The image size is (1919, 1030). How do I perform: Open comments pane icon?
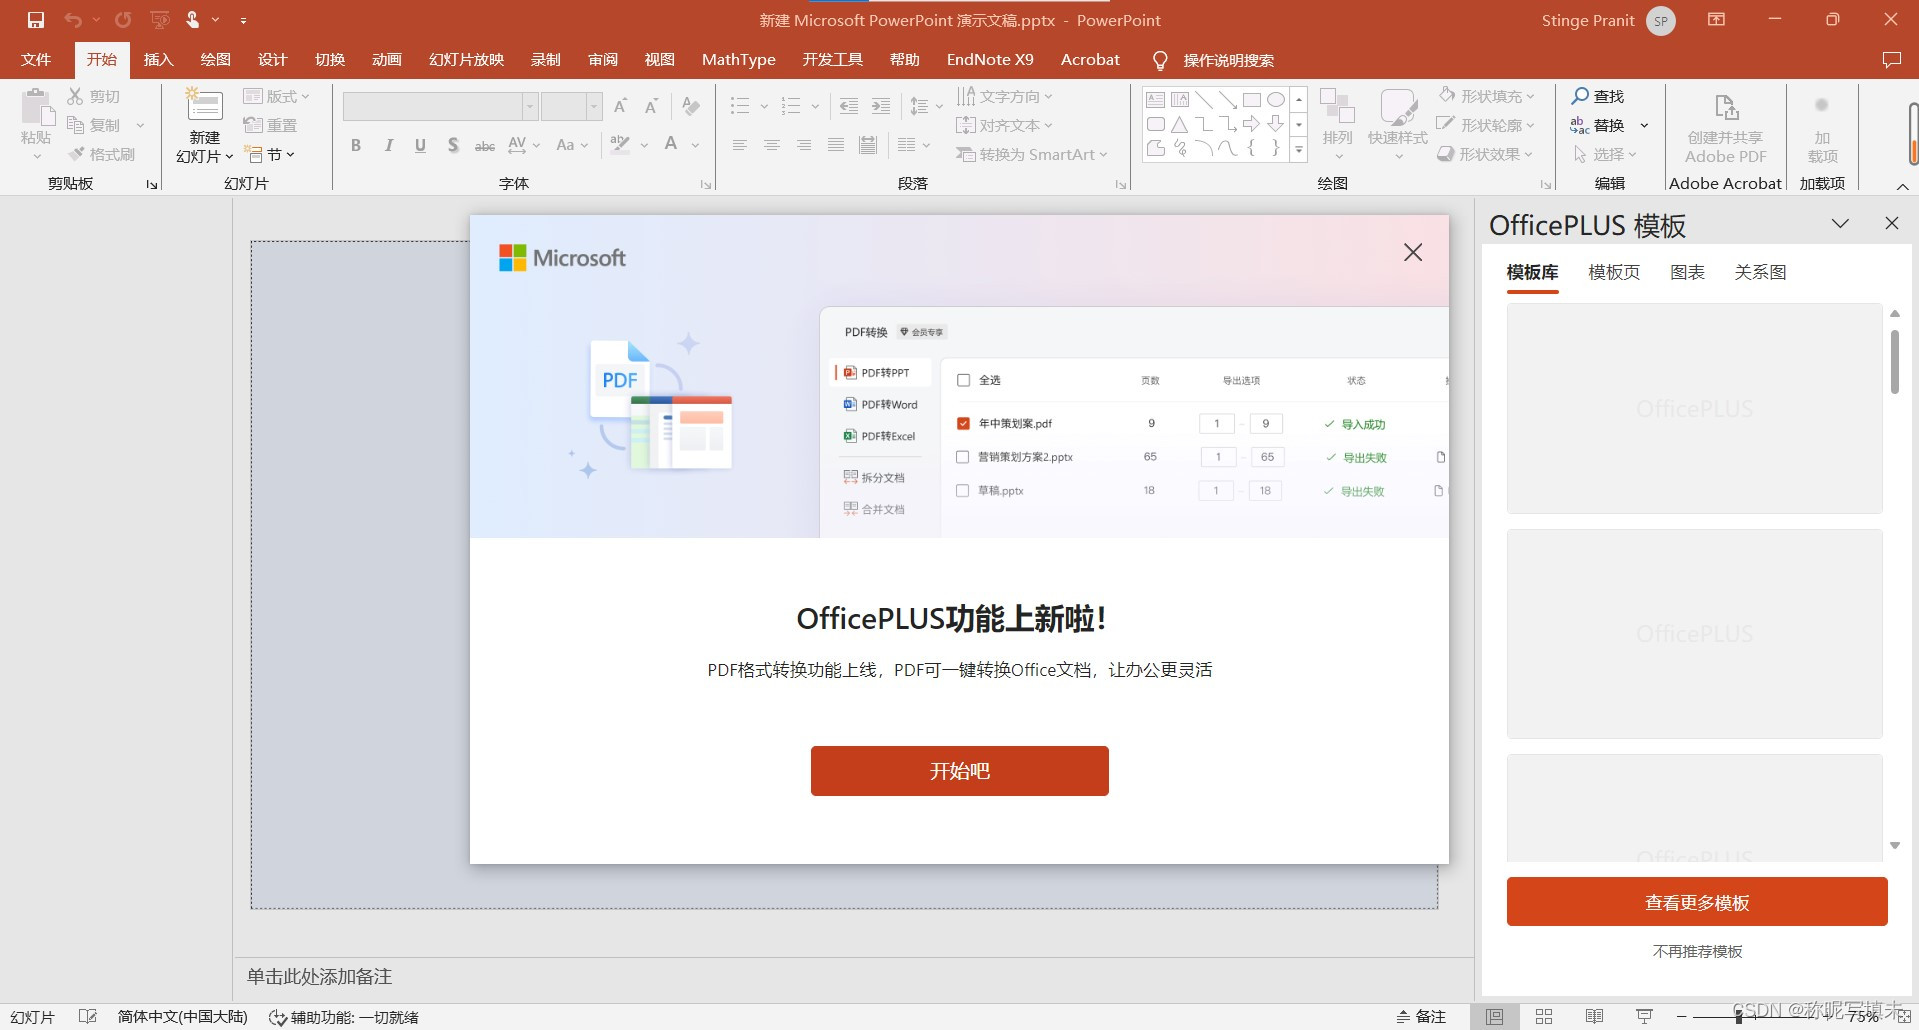(x=1891, y=60)
